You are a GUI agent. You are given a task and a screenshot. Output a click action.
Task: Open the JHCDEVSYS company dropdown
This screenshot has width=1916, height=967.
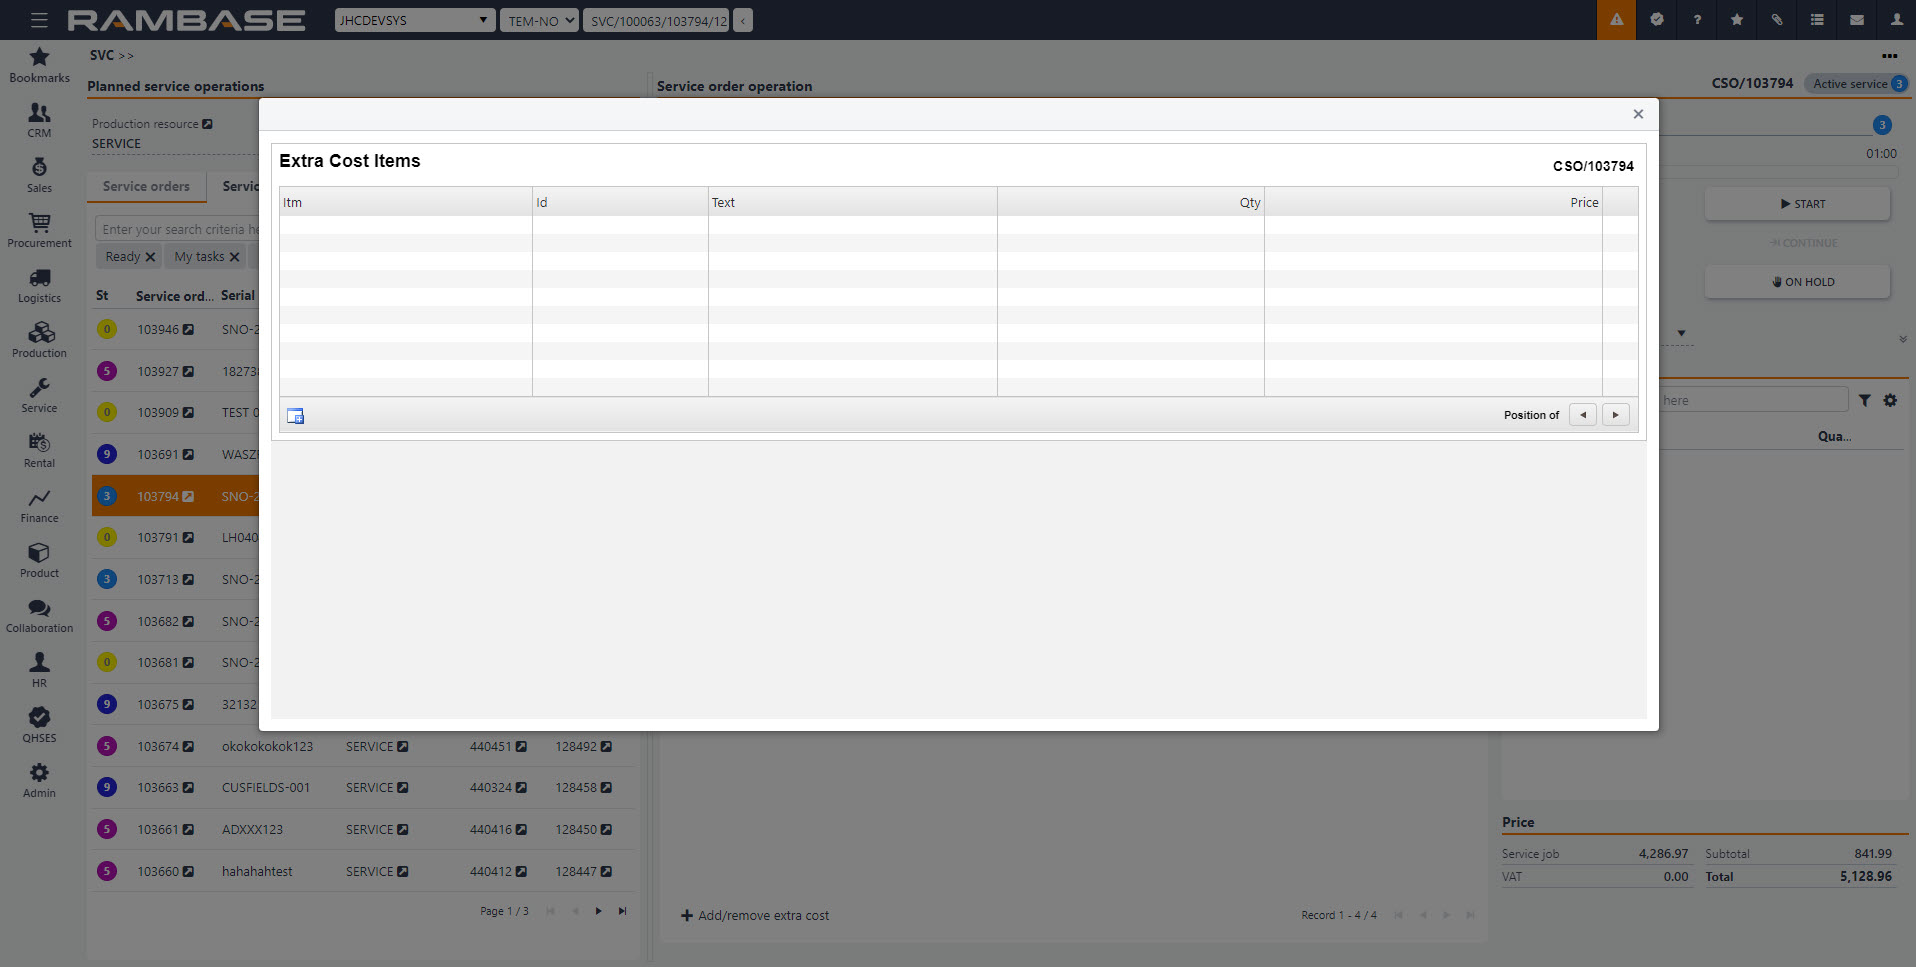(414, 20)
